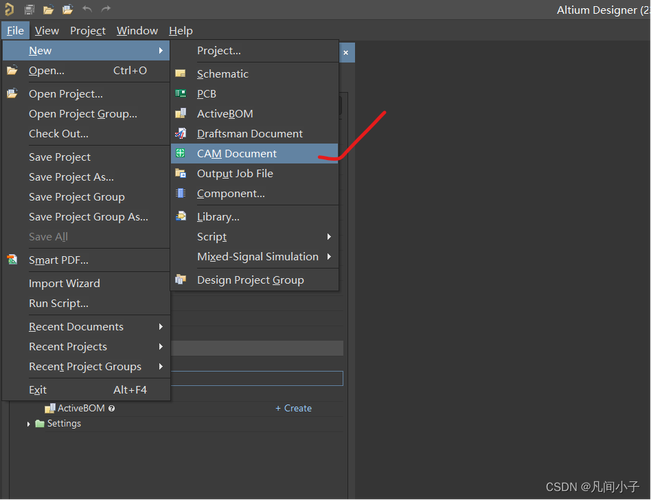Open the Project menu
This screenshot has height=500, width=651.
(88, 31)
